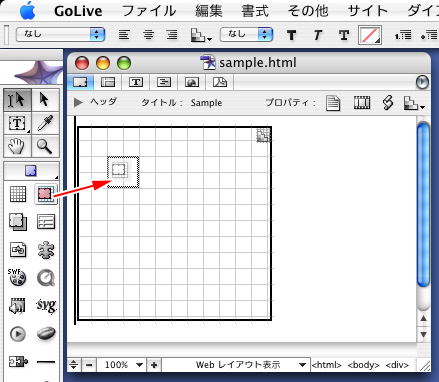Select the QuickTime object icon
The image size is (439, 382).
(x=46, y=278)
